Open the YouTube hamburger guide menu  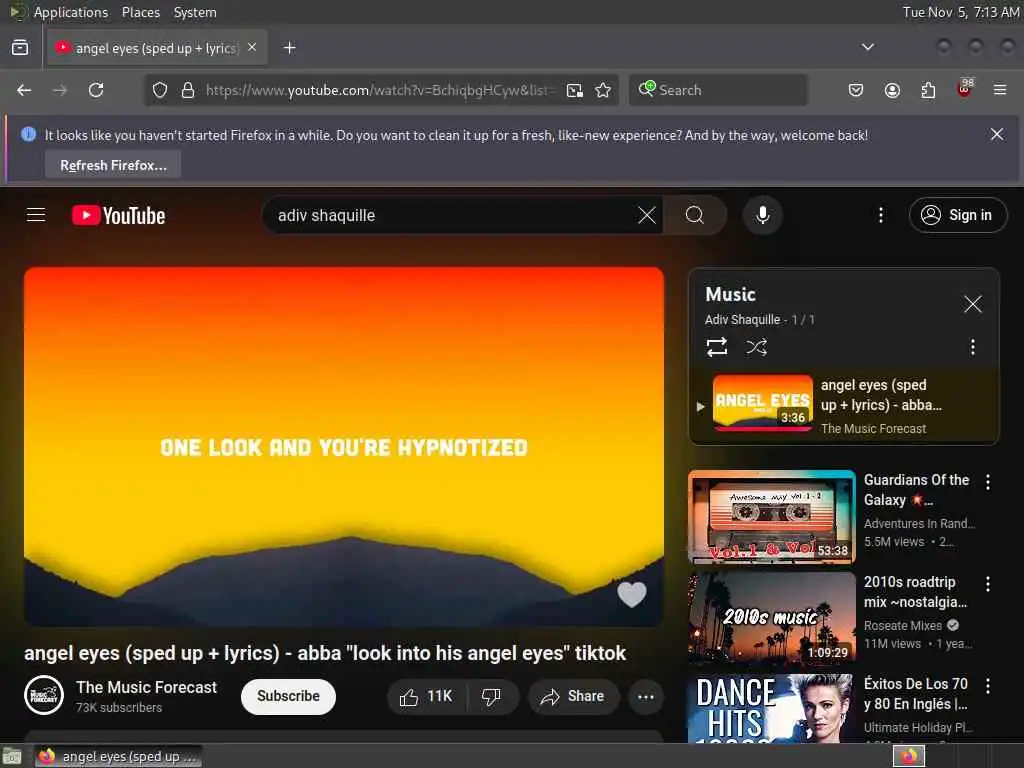click(x=36, y=215)
